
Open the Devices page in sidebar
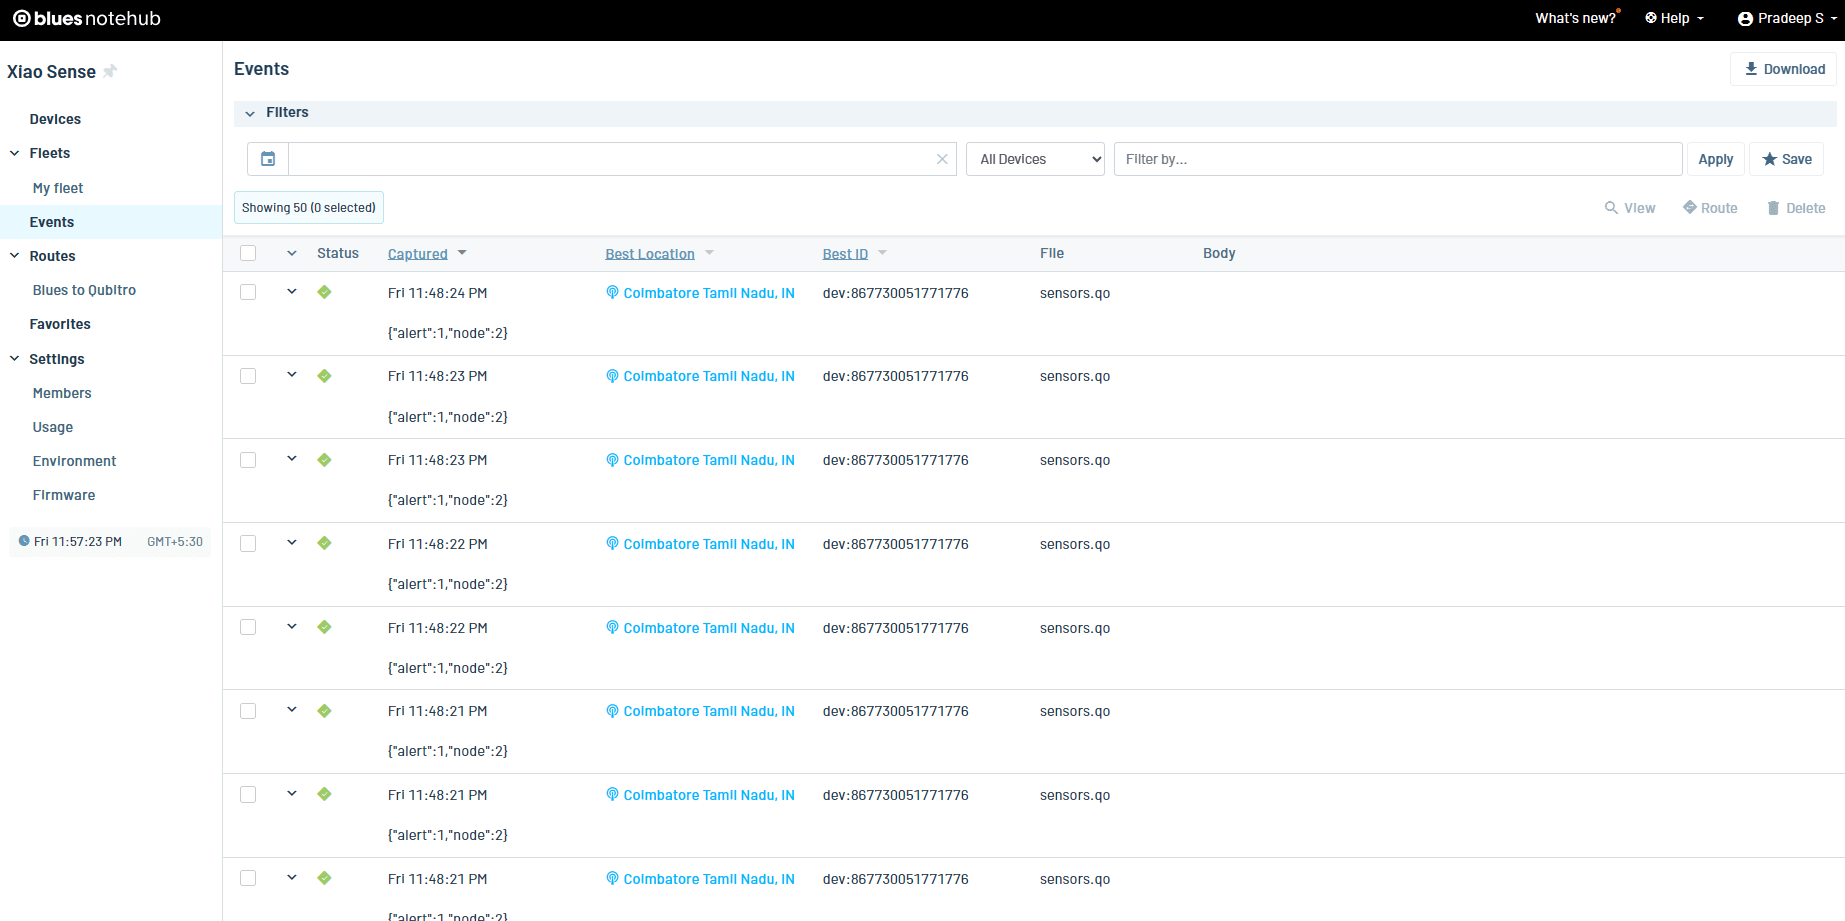(55, 119)
